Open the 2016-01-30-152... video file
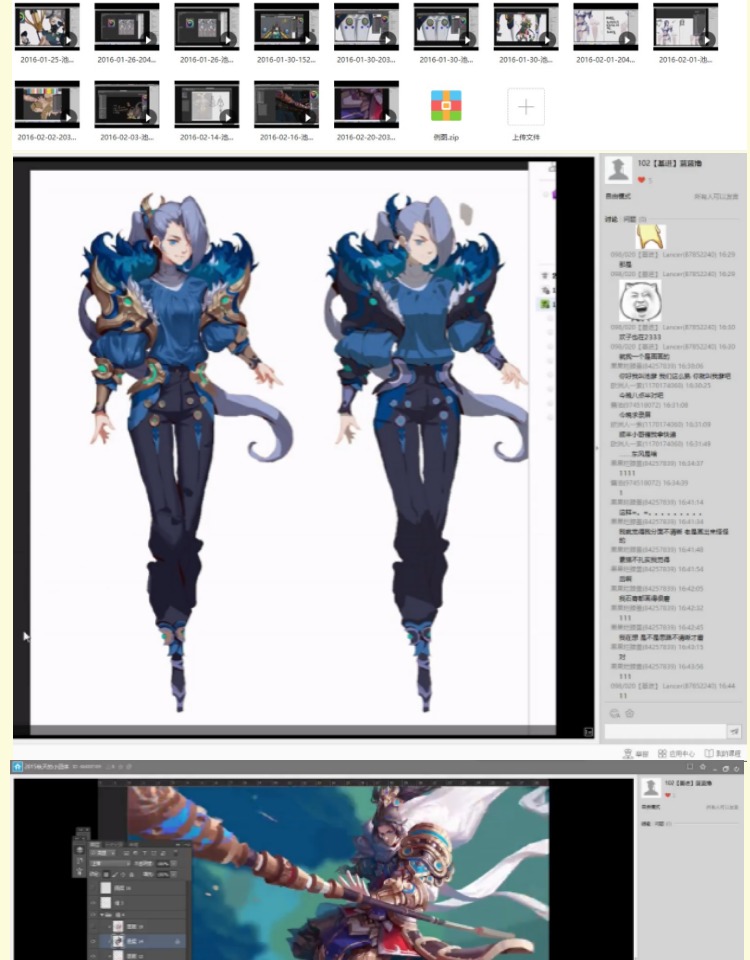750x960 pixels. (x=287, y=26)
